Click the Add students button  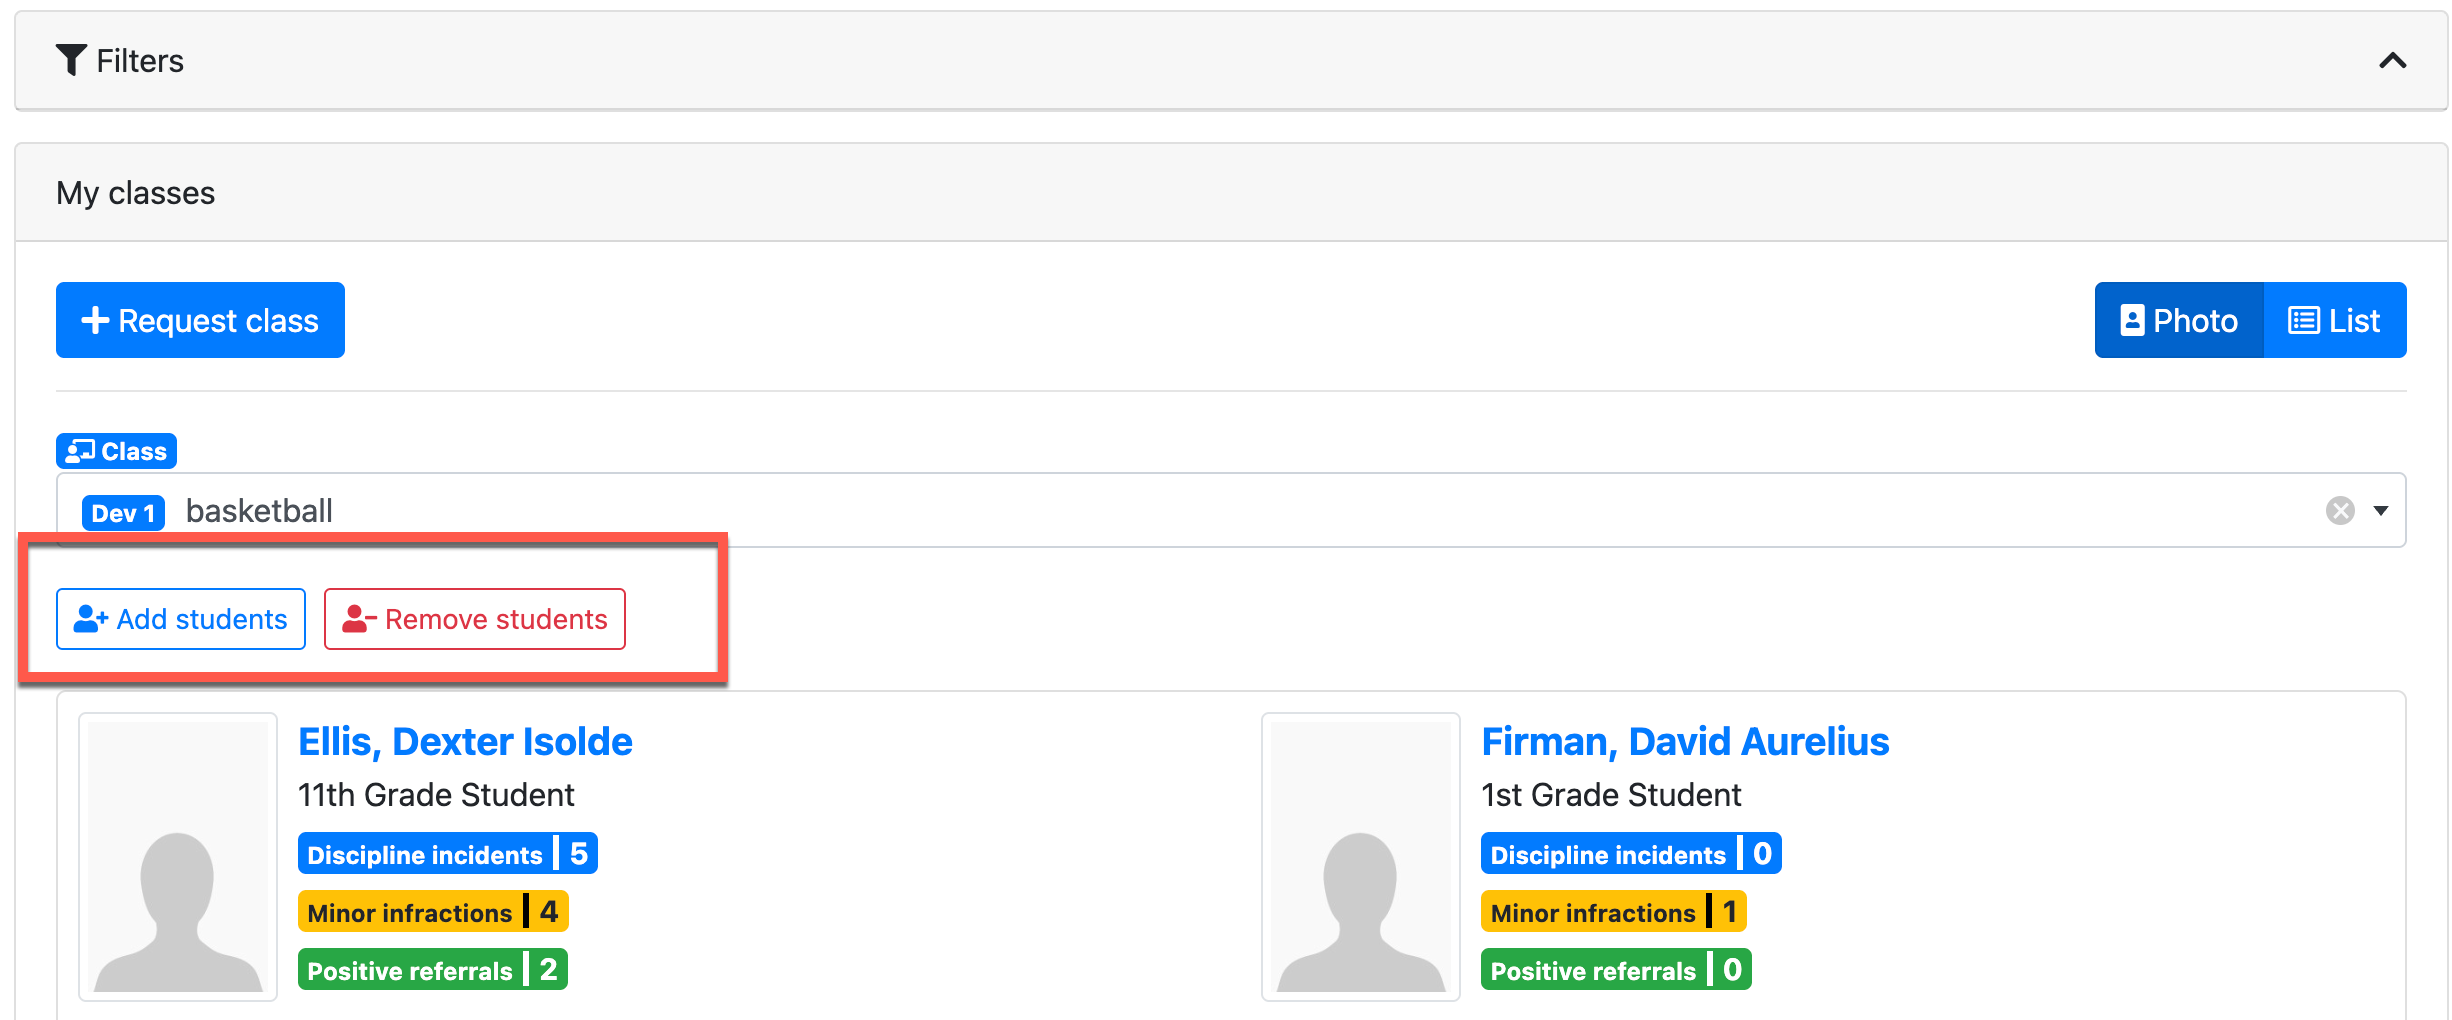[x=181, y=619]
